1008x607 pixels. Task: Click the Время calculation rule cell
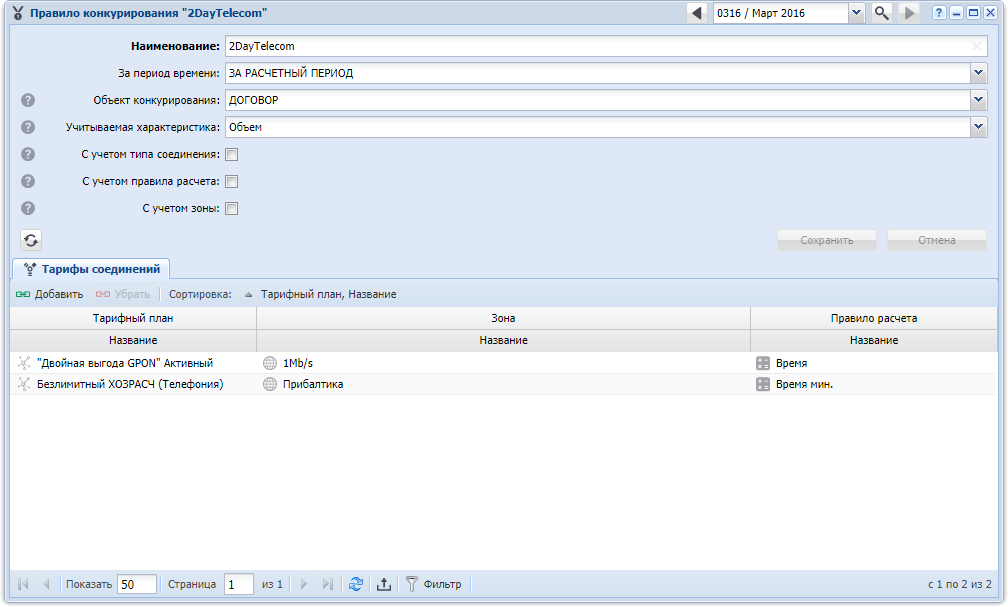click(874, 363)
